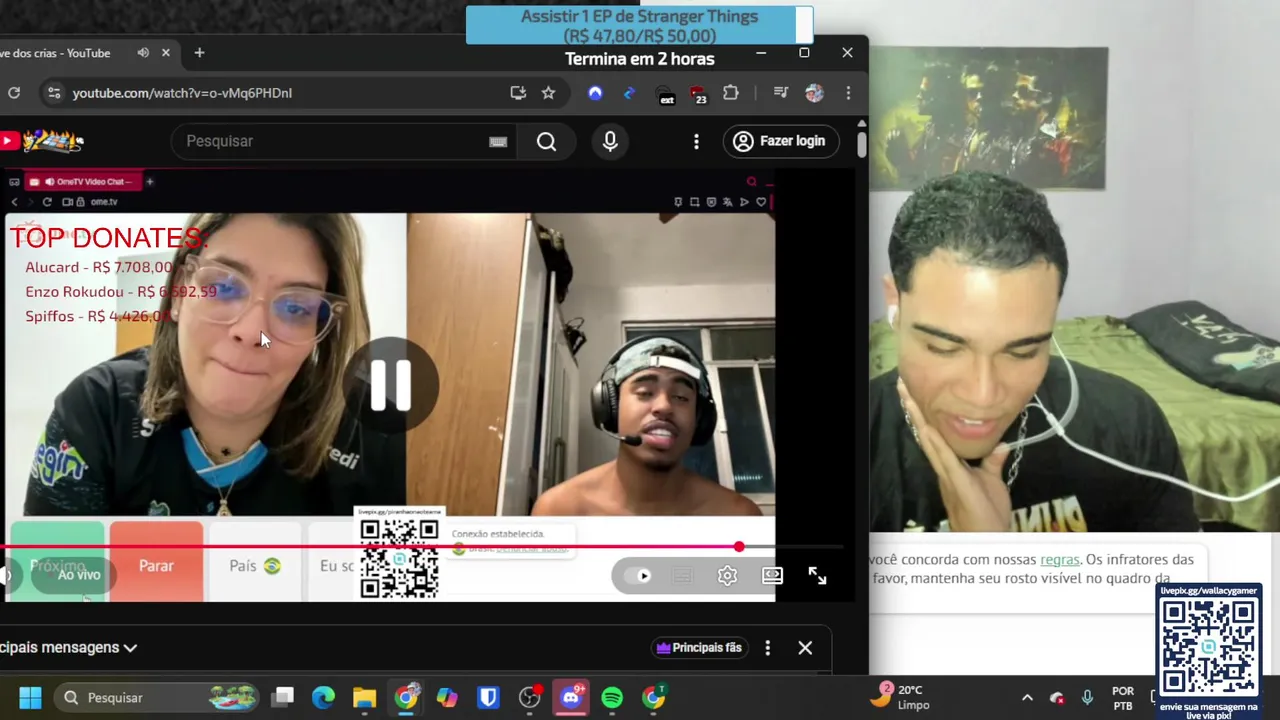This screenshot has width=1280, height=720.
Task: Open the extension with badge 23
Action: 699,94
